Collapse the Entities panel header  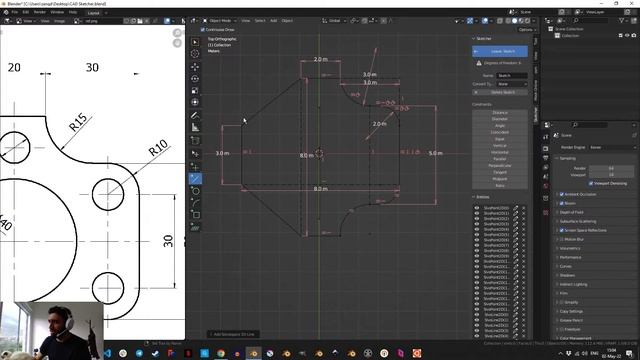tap(482, 197)
